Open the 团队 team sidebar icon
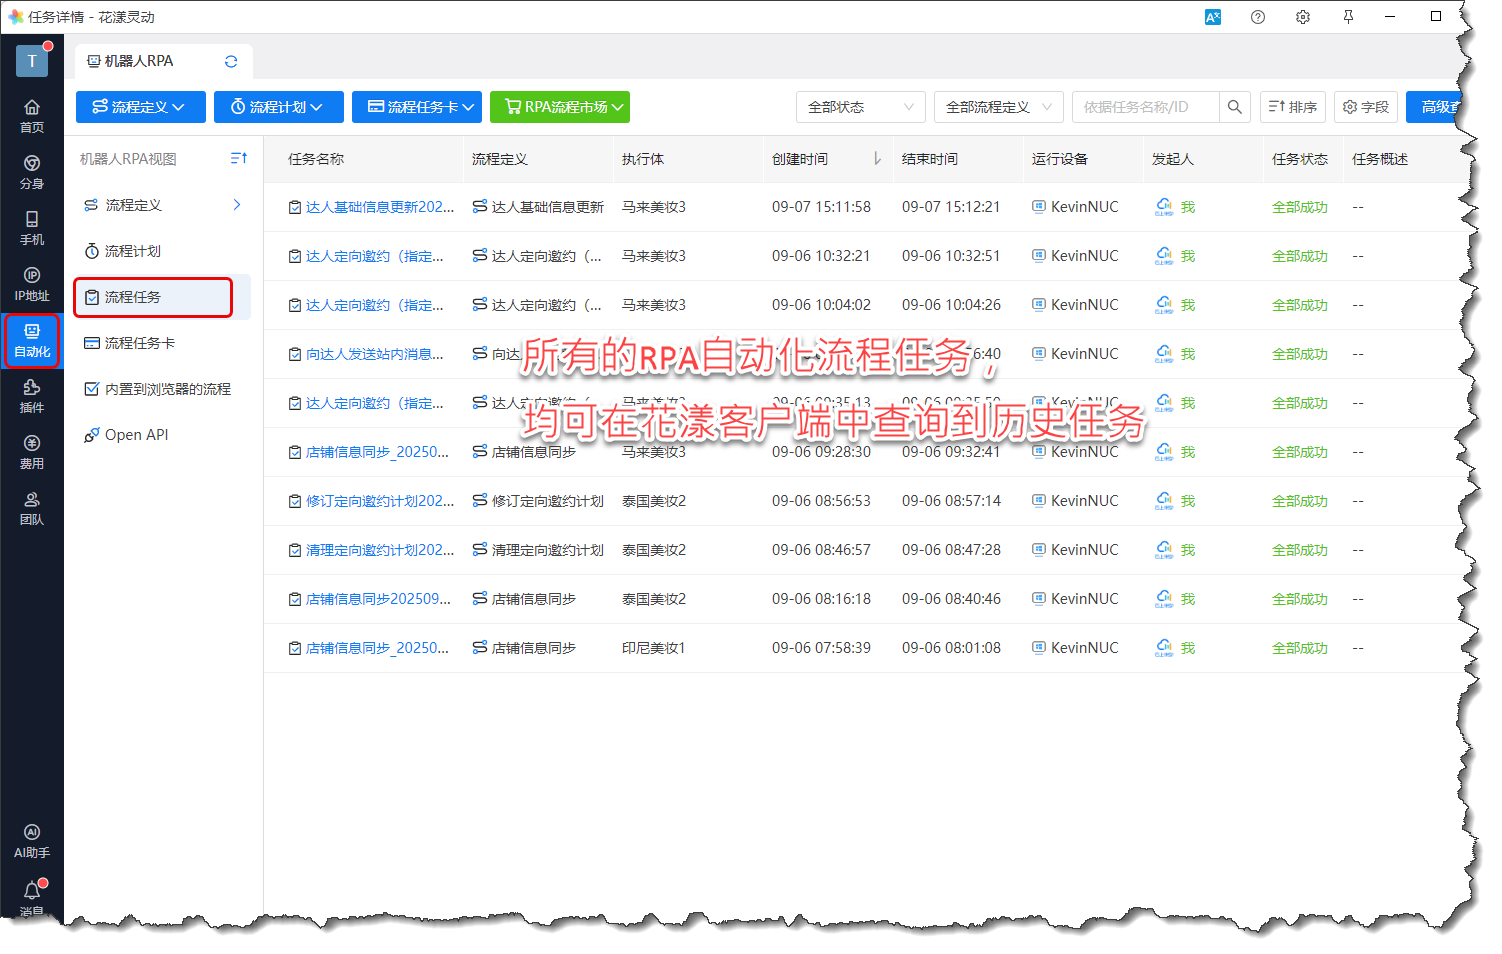The height and width of the screenshot is (954, 1502). (32, 507)
